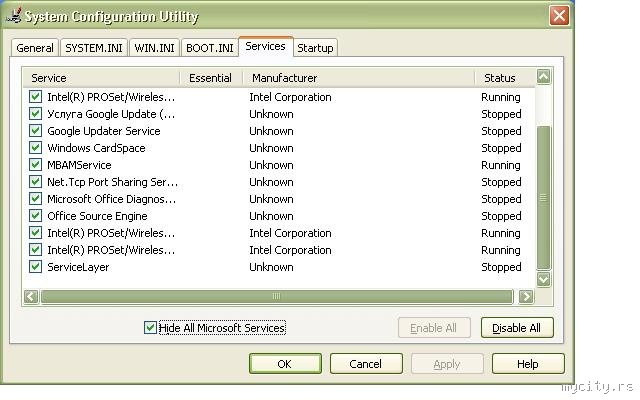Select the Услуга Google Update service name
This screenshot has height=400, width=640.
click(x=111, y=114)
